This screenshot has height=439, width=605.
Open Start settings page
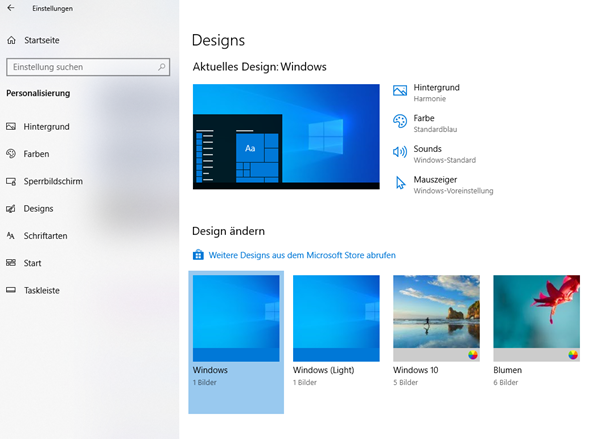(32, 263)
